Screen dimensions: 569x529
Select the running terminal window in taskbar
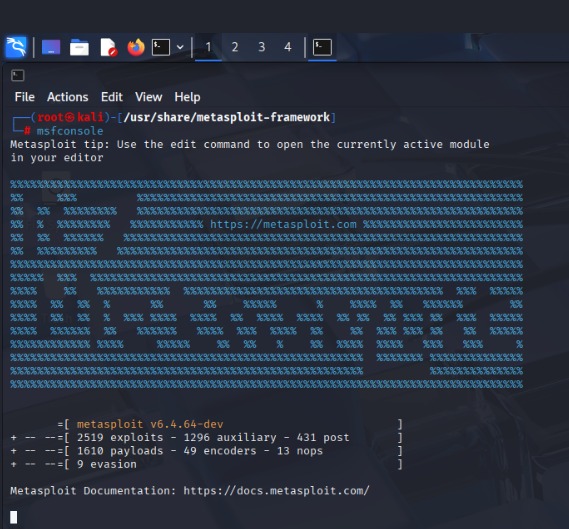coord(322,47)
